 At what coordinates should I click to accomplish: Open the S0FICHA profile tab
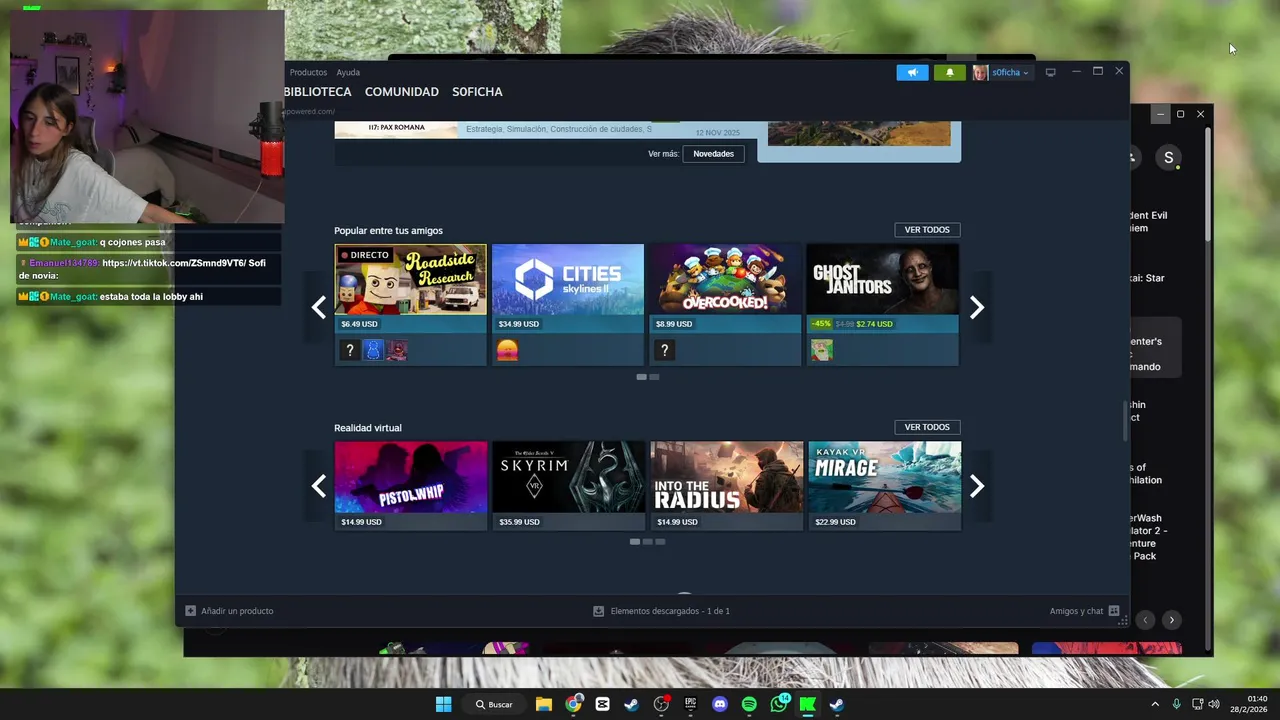(x=477, y=92)
